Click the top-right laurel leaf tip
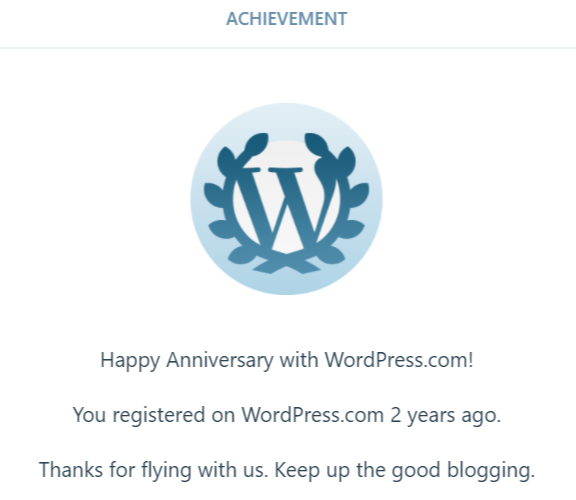This screenshot has height=500, width=576. 316,143
